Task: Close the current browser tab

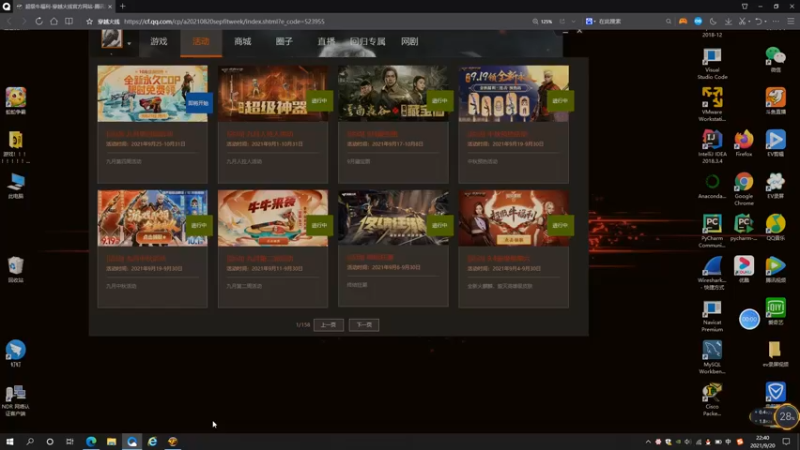Action: (110, 6)
